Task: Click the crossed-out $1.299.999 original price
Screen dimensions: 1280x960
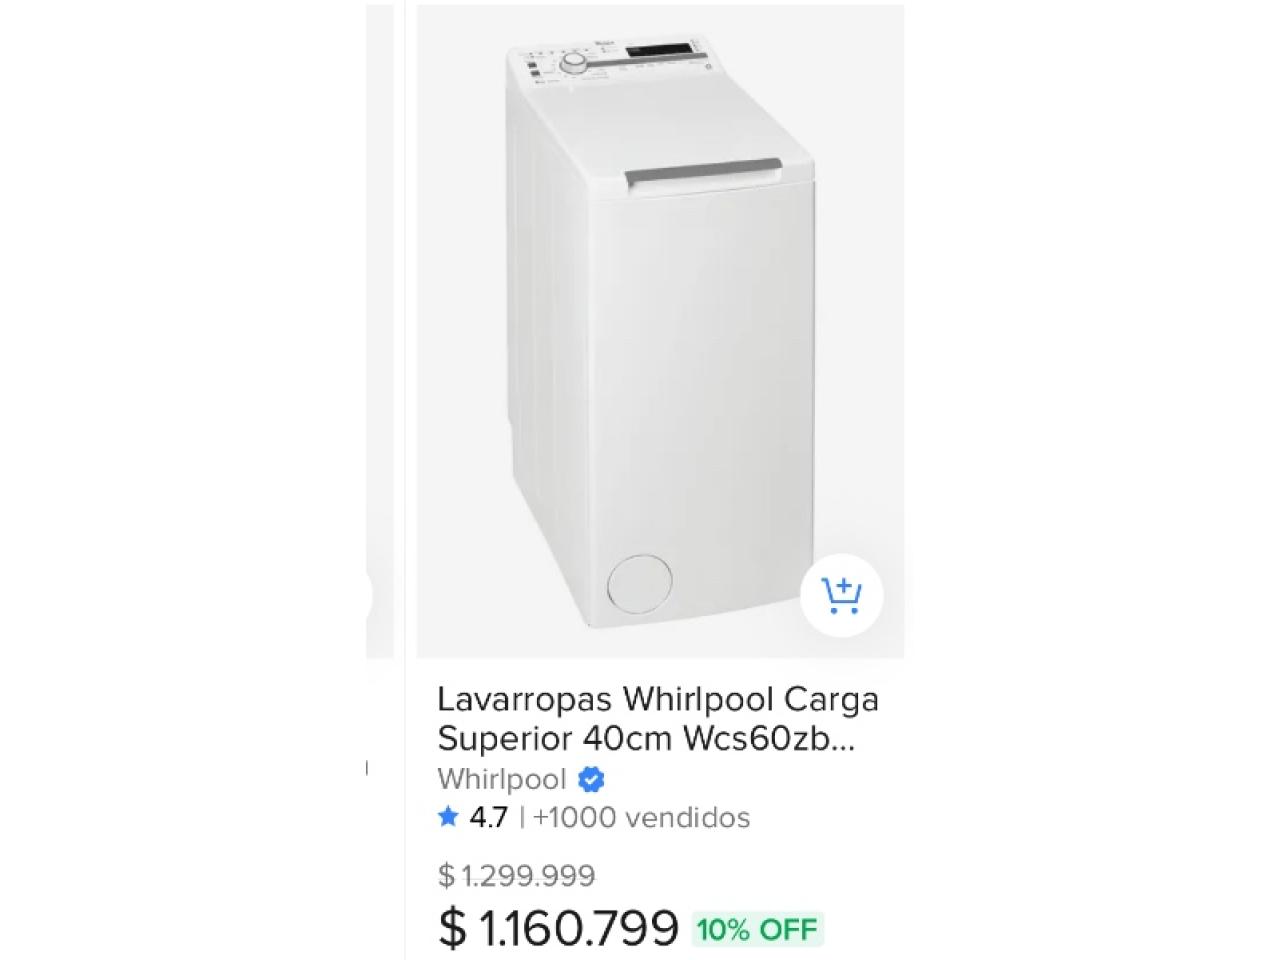Action: (516, 876)
